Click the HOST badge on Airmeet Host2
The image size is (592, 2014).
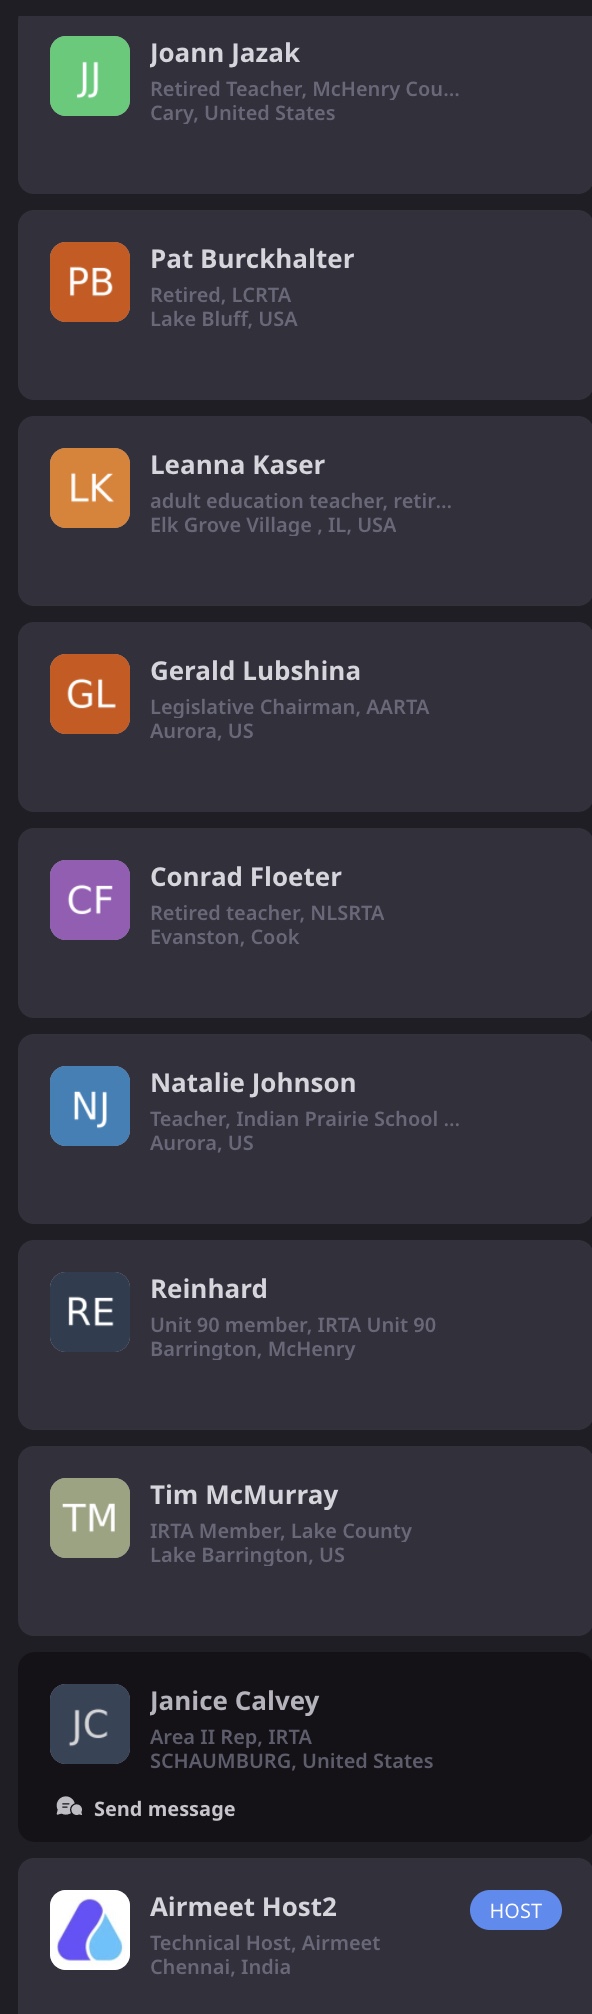(516, 1911)
